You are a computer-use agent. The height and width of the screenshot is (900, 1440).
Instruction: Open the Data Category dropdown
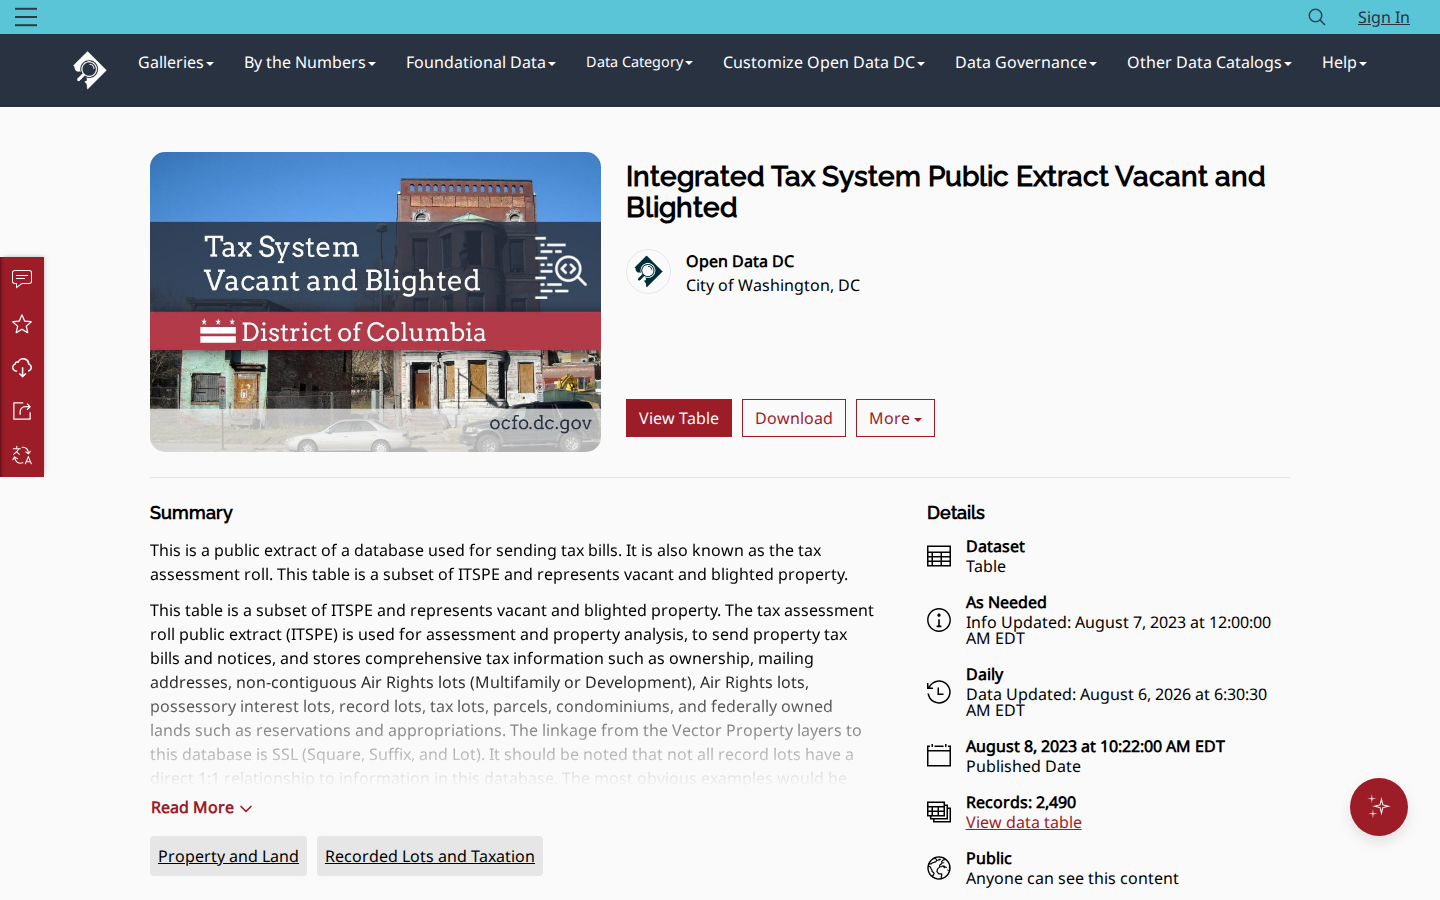pos(639,62)
